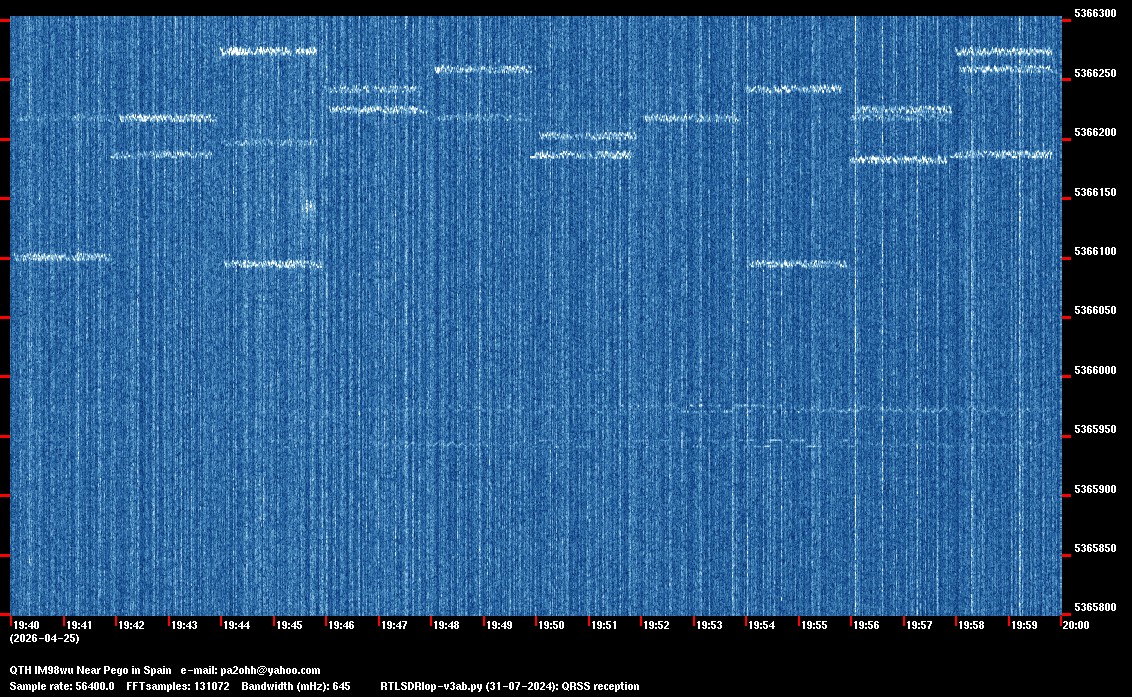Click the 5366150 frequency label

point(1095,191)
